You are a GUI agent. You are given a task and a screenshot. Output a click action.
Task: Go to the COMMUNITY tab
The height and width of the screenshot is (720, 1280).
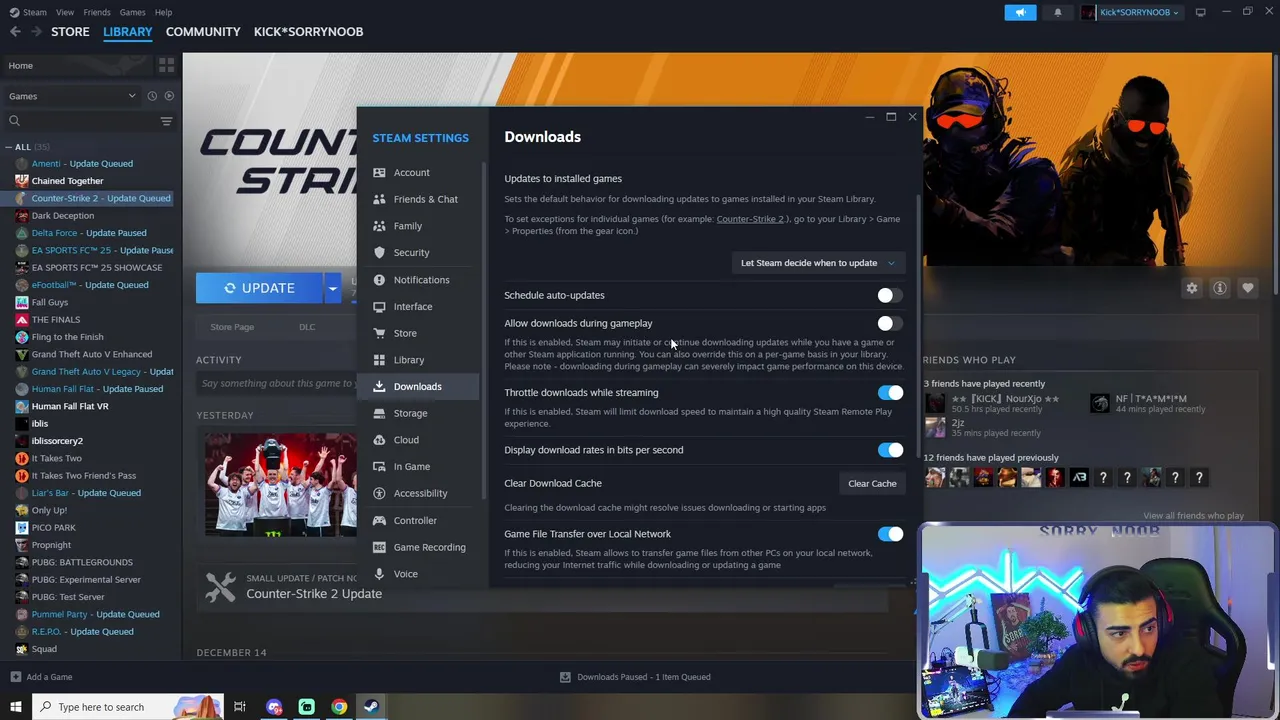[x=203, y=32]
